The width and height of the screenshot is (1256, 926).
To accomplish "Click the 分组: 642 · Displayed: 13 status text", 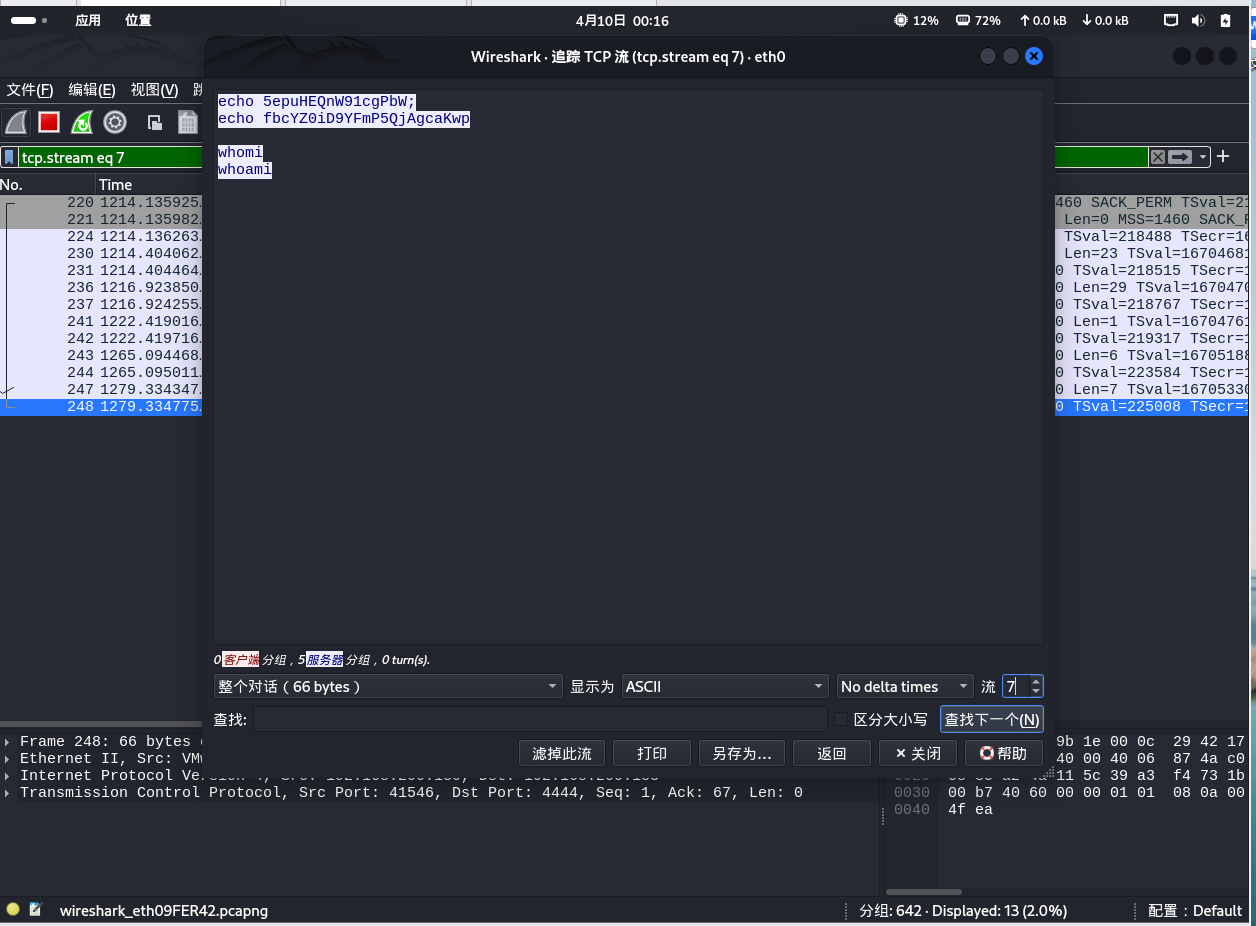I will click(962, 910).
